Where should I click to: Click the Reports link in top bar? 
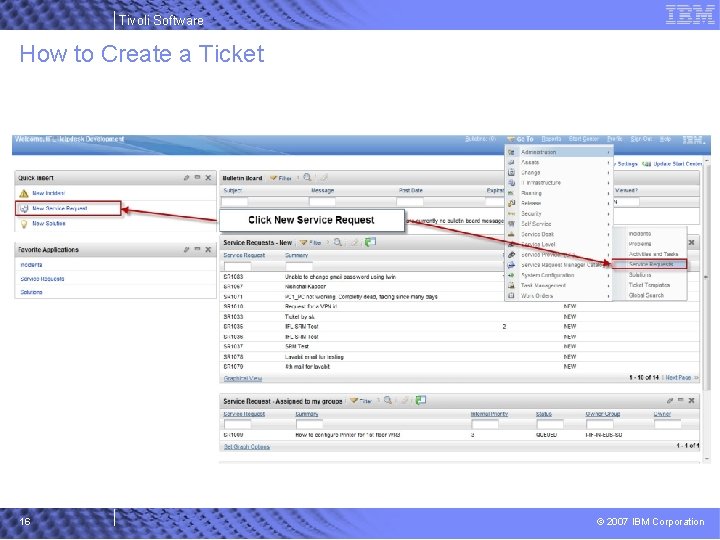tap(551, 139)
